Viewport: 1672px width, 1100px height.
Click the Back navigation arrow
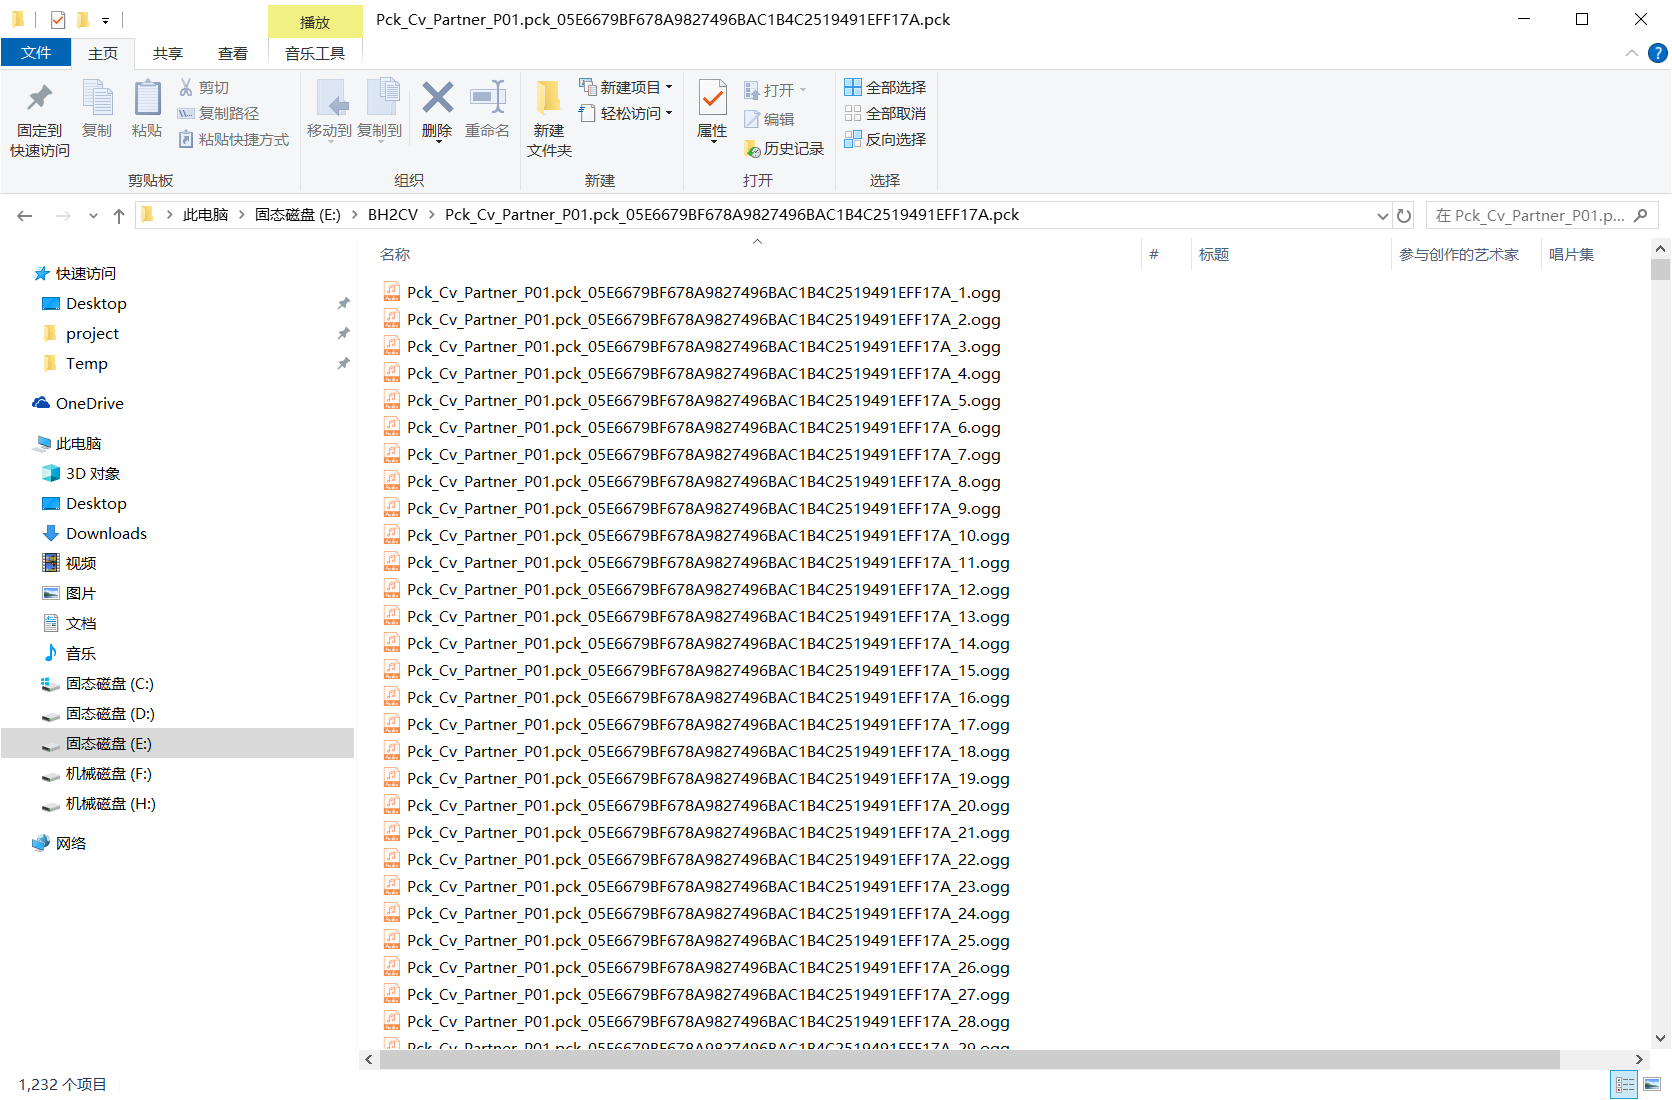[25, 215]
